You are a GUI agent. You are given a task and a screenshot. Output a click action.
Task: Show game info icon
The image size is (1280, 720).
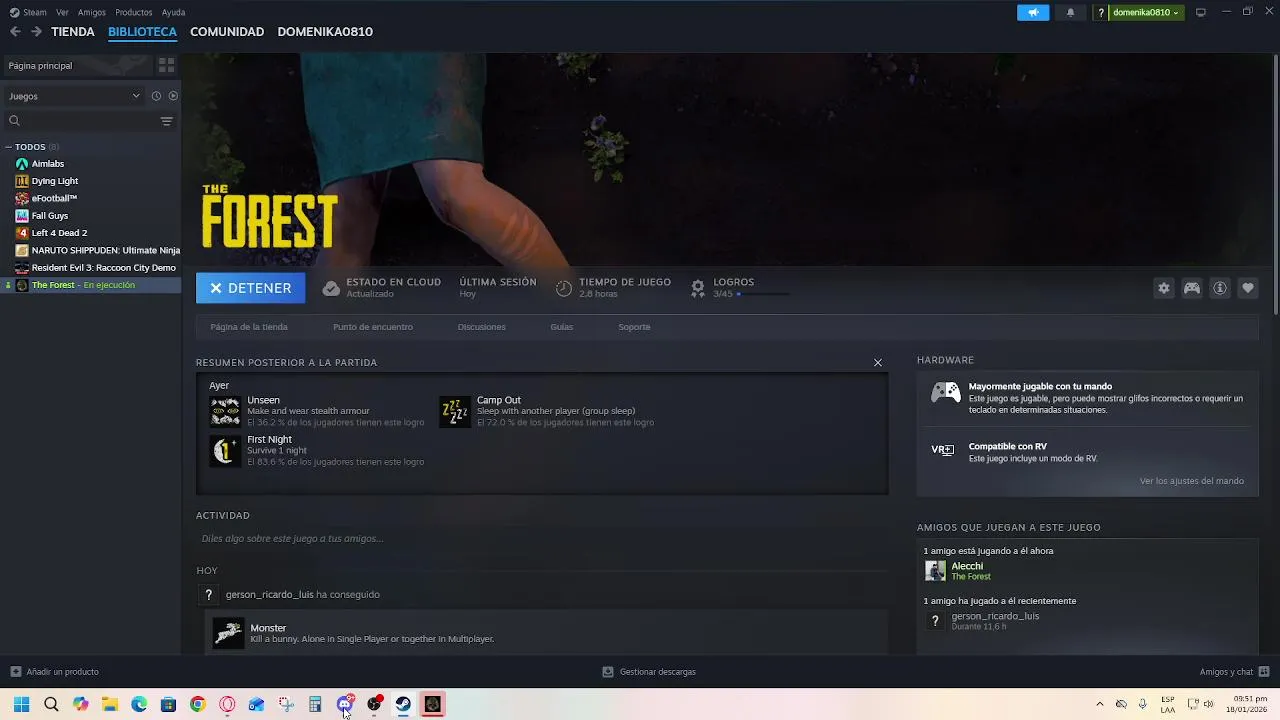[1220, 288]
